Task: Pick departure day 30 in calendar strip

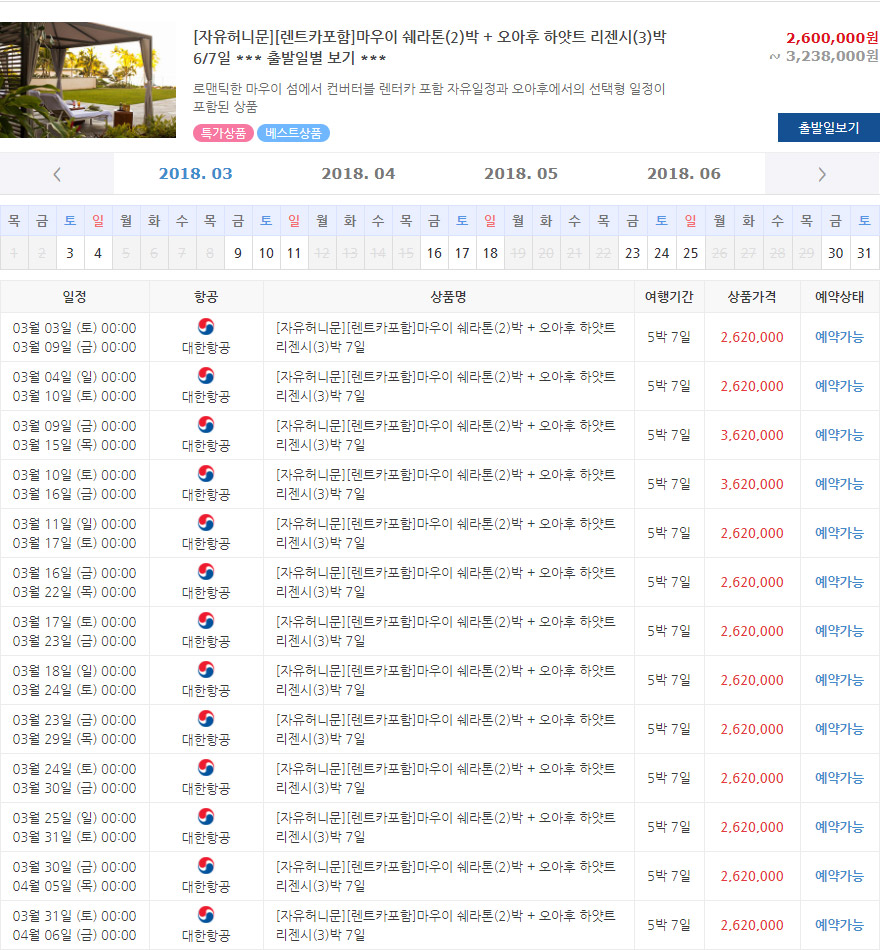Action: 835,253
